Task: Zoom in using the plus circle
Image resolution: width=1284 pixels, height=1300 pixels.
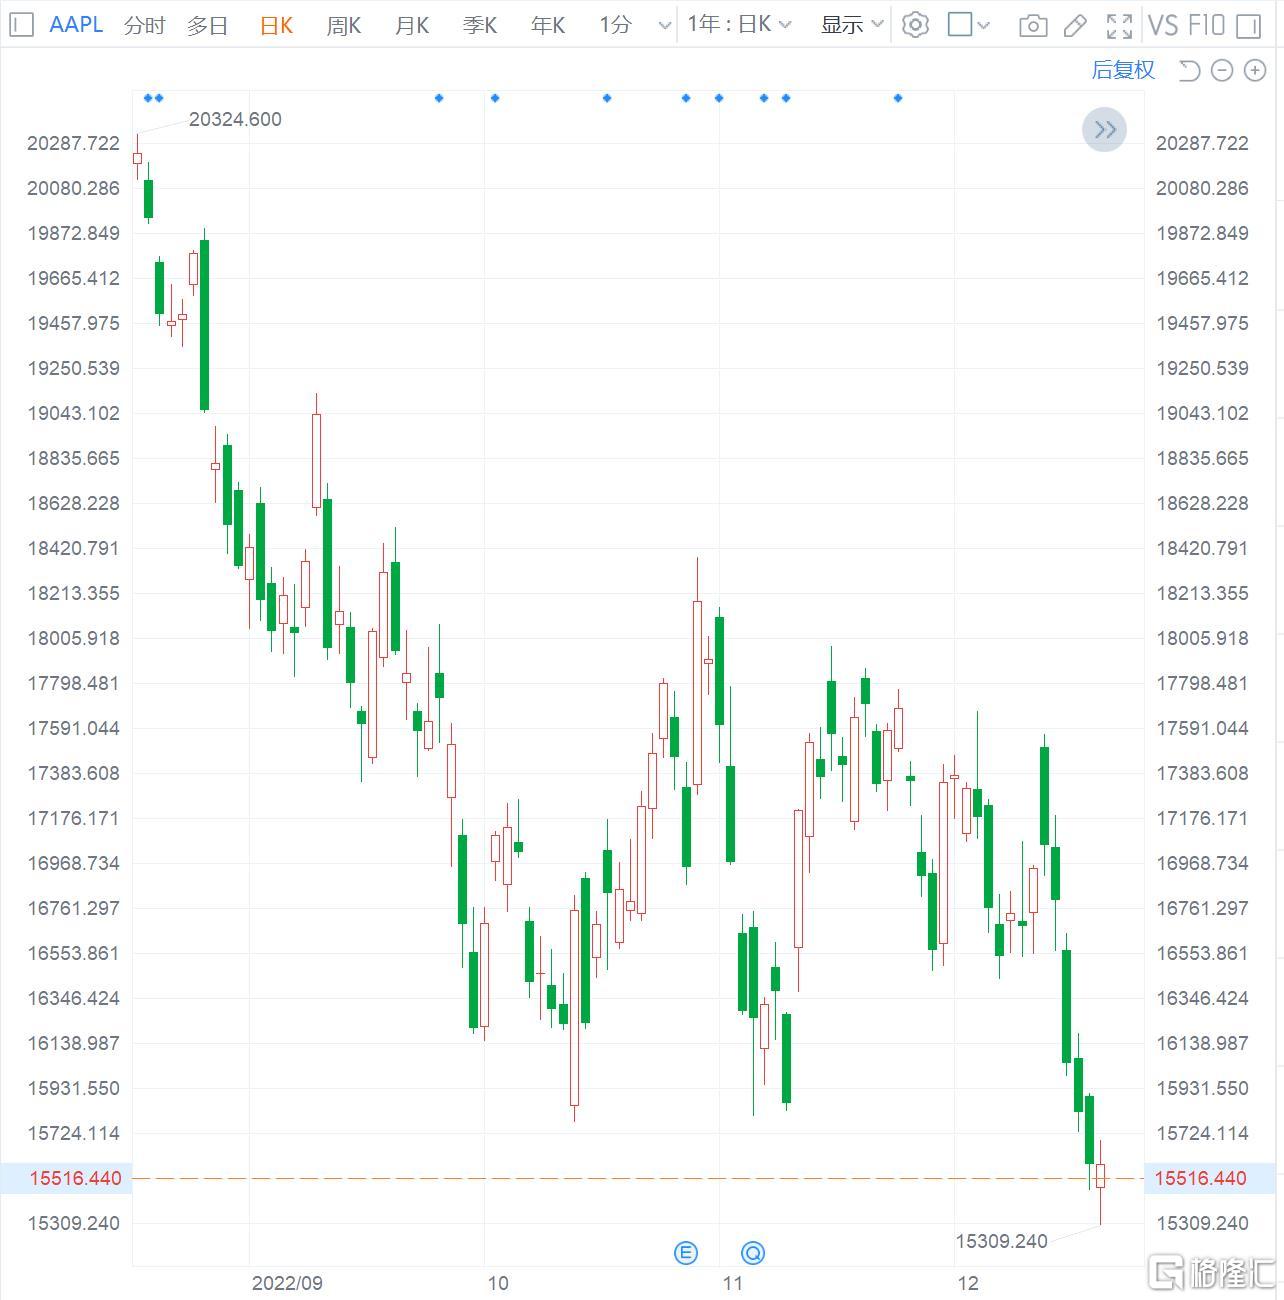Action: [1255, 70]
